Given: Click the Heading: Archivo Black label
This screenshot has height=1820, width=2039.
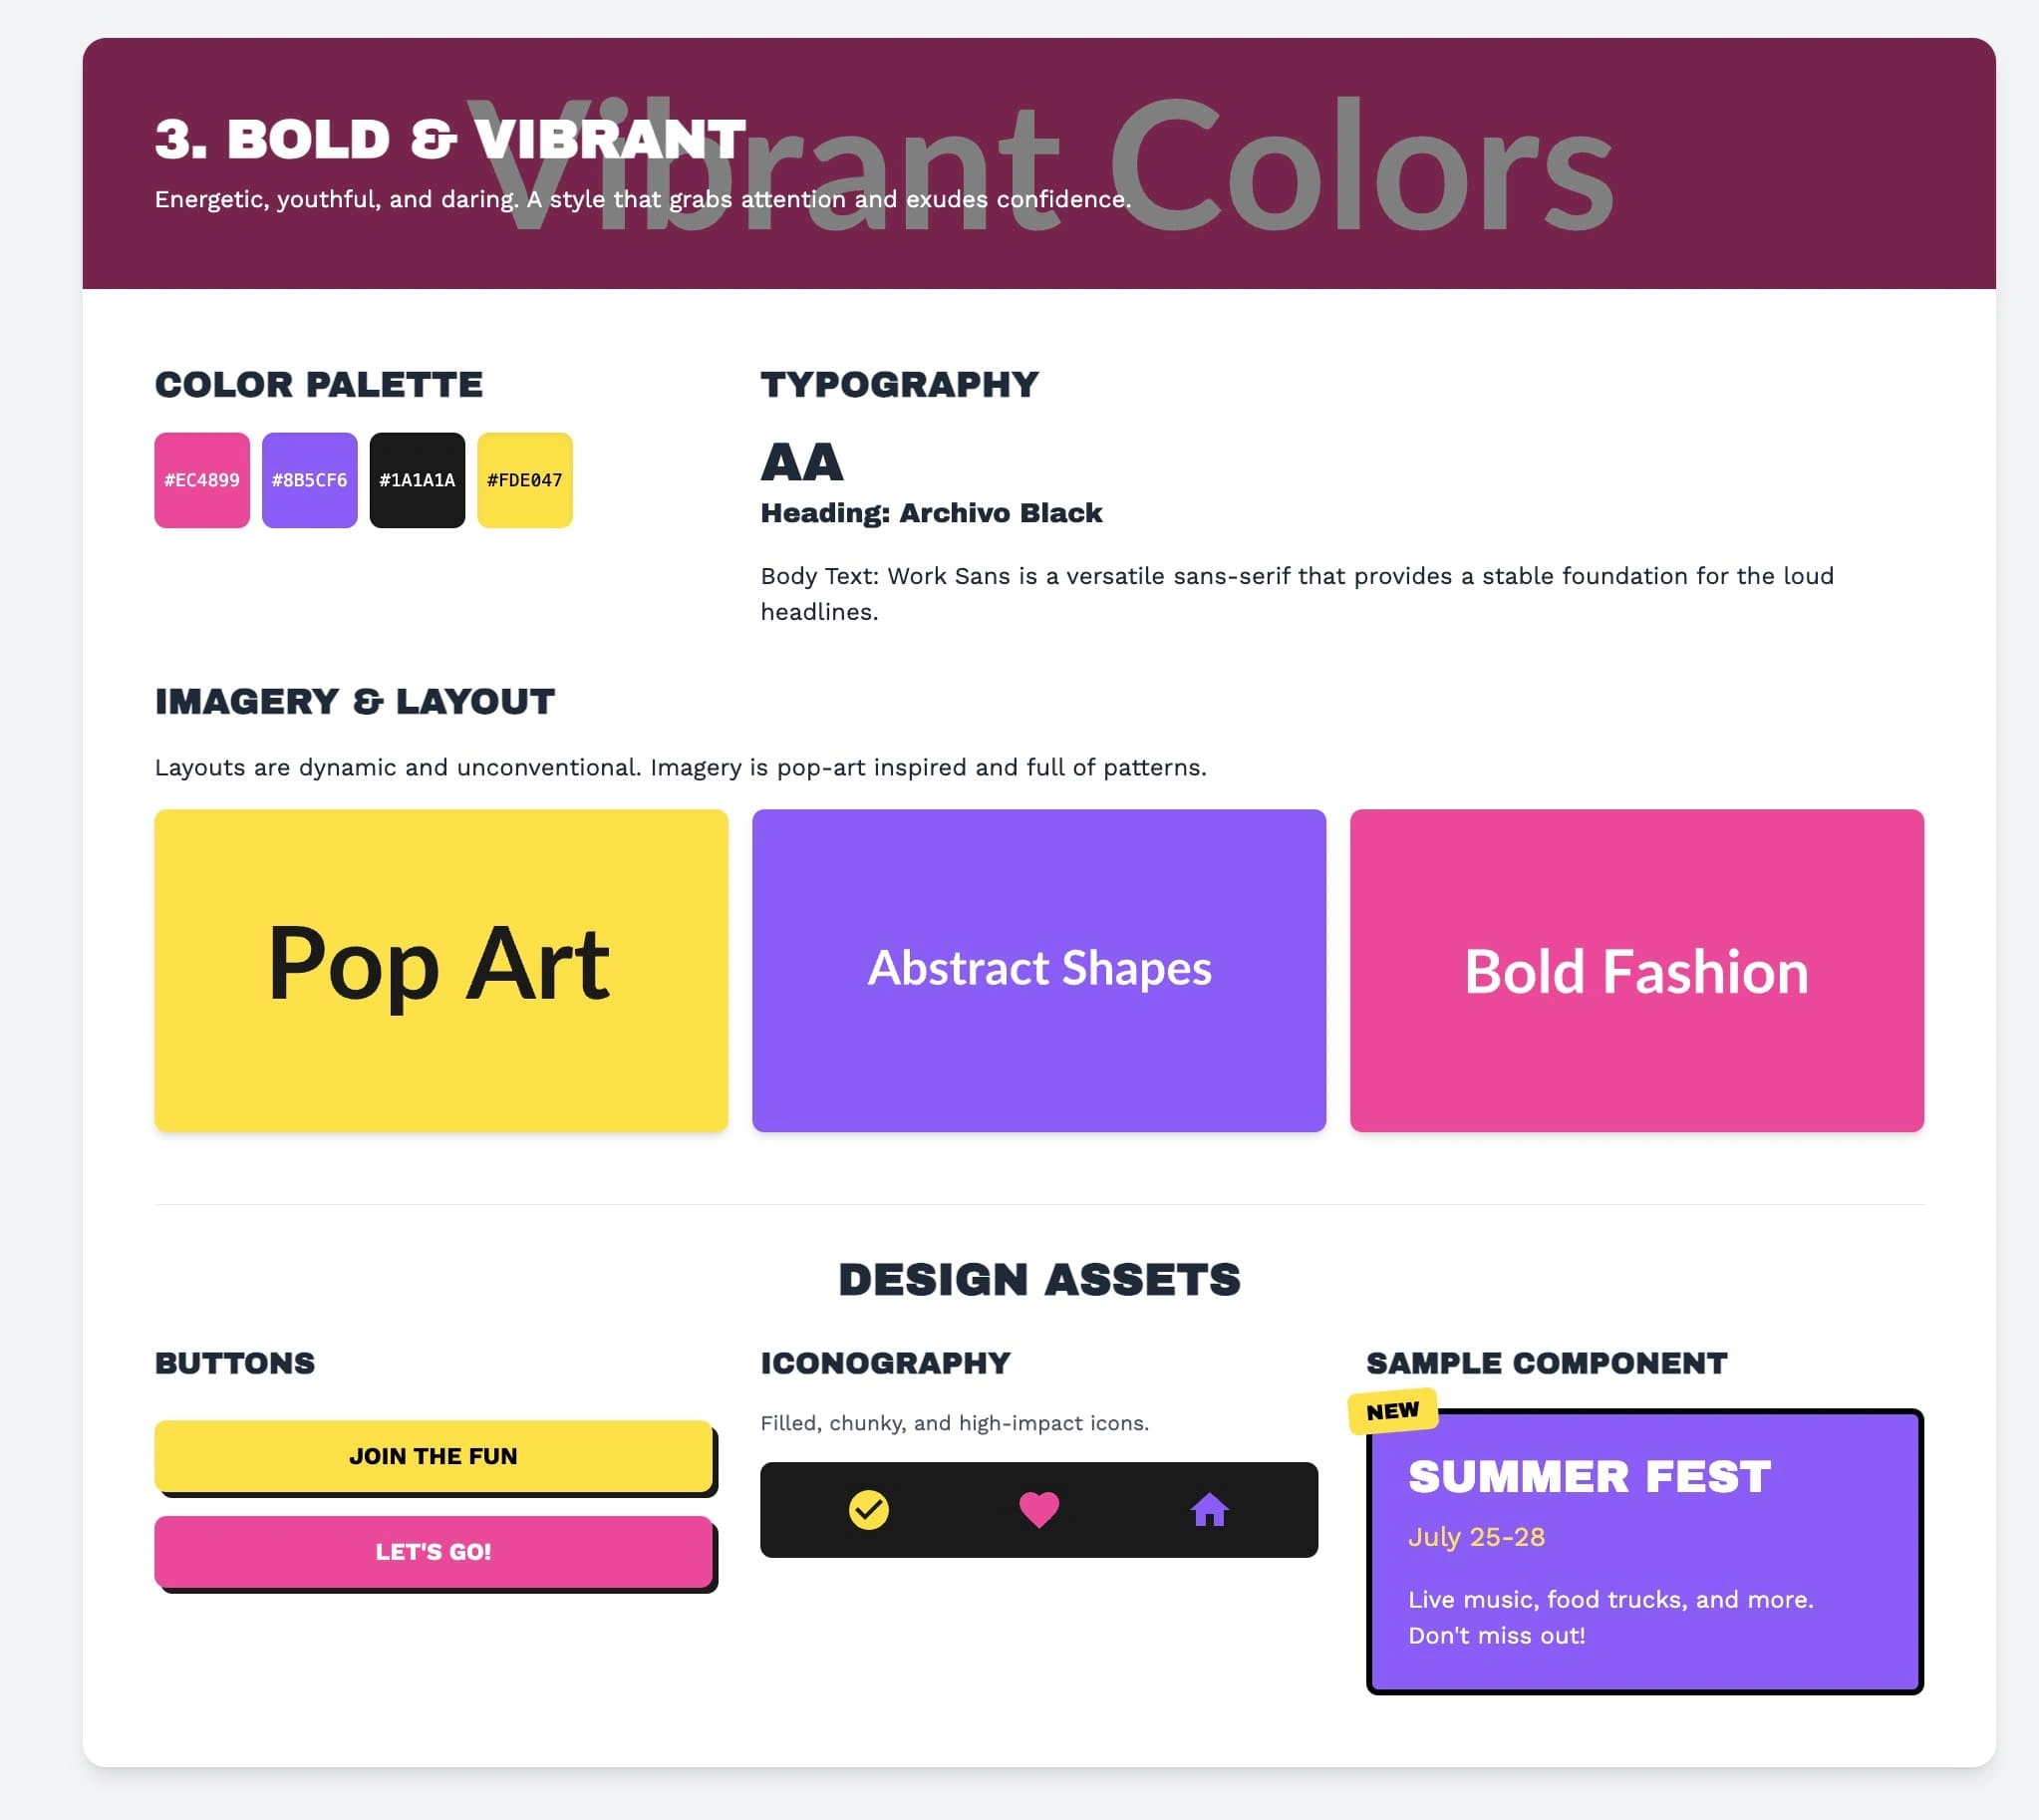Looking at the screenshot, I should [x=931, y=513].
